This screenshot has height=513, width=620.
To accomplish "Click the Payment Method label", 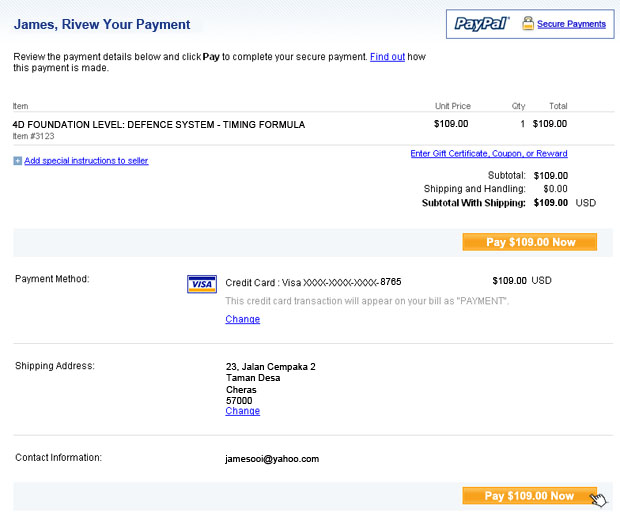I will (52, 279).
